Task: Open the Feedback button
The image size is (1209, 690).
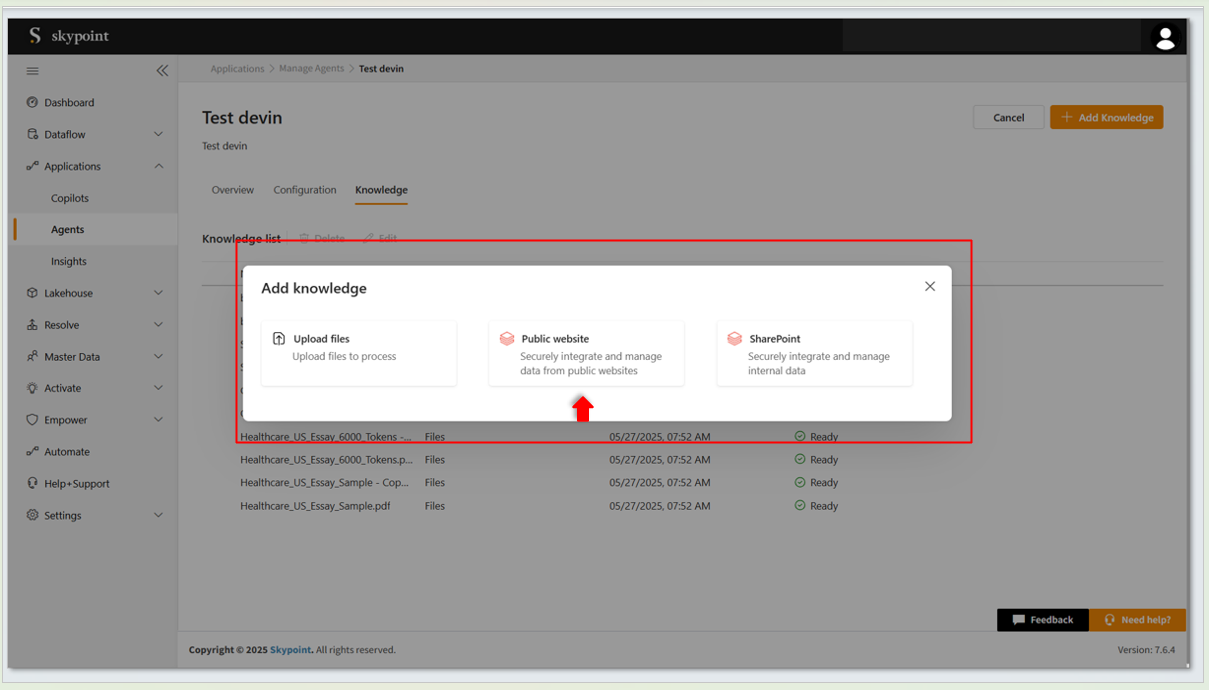Action: [1042, 620]
